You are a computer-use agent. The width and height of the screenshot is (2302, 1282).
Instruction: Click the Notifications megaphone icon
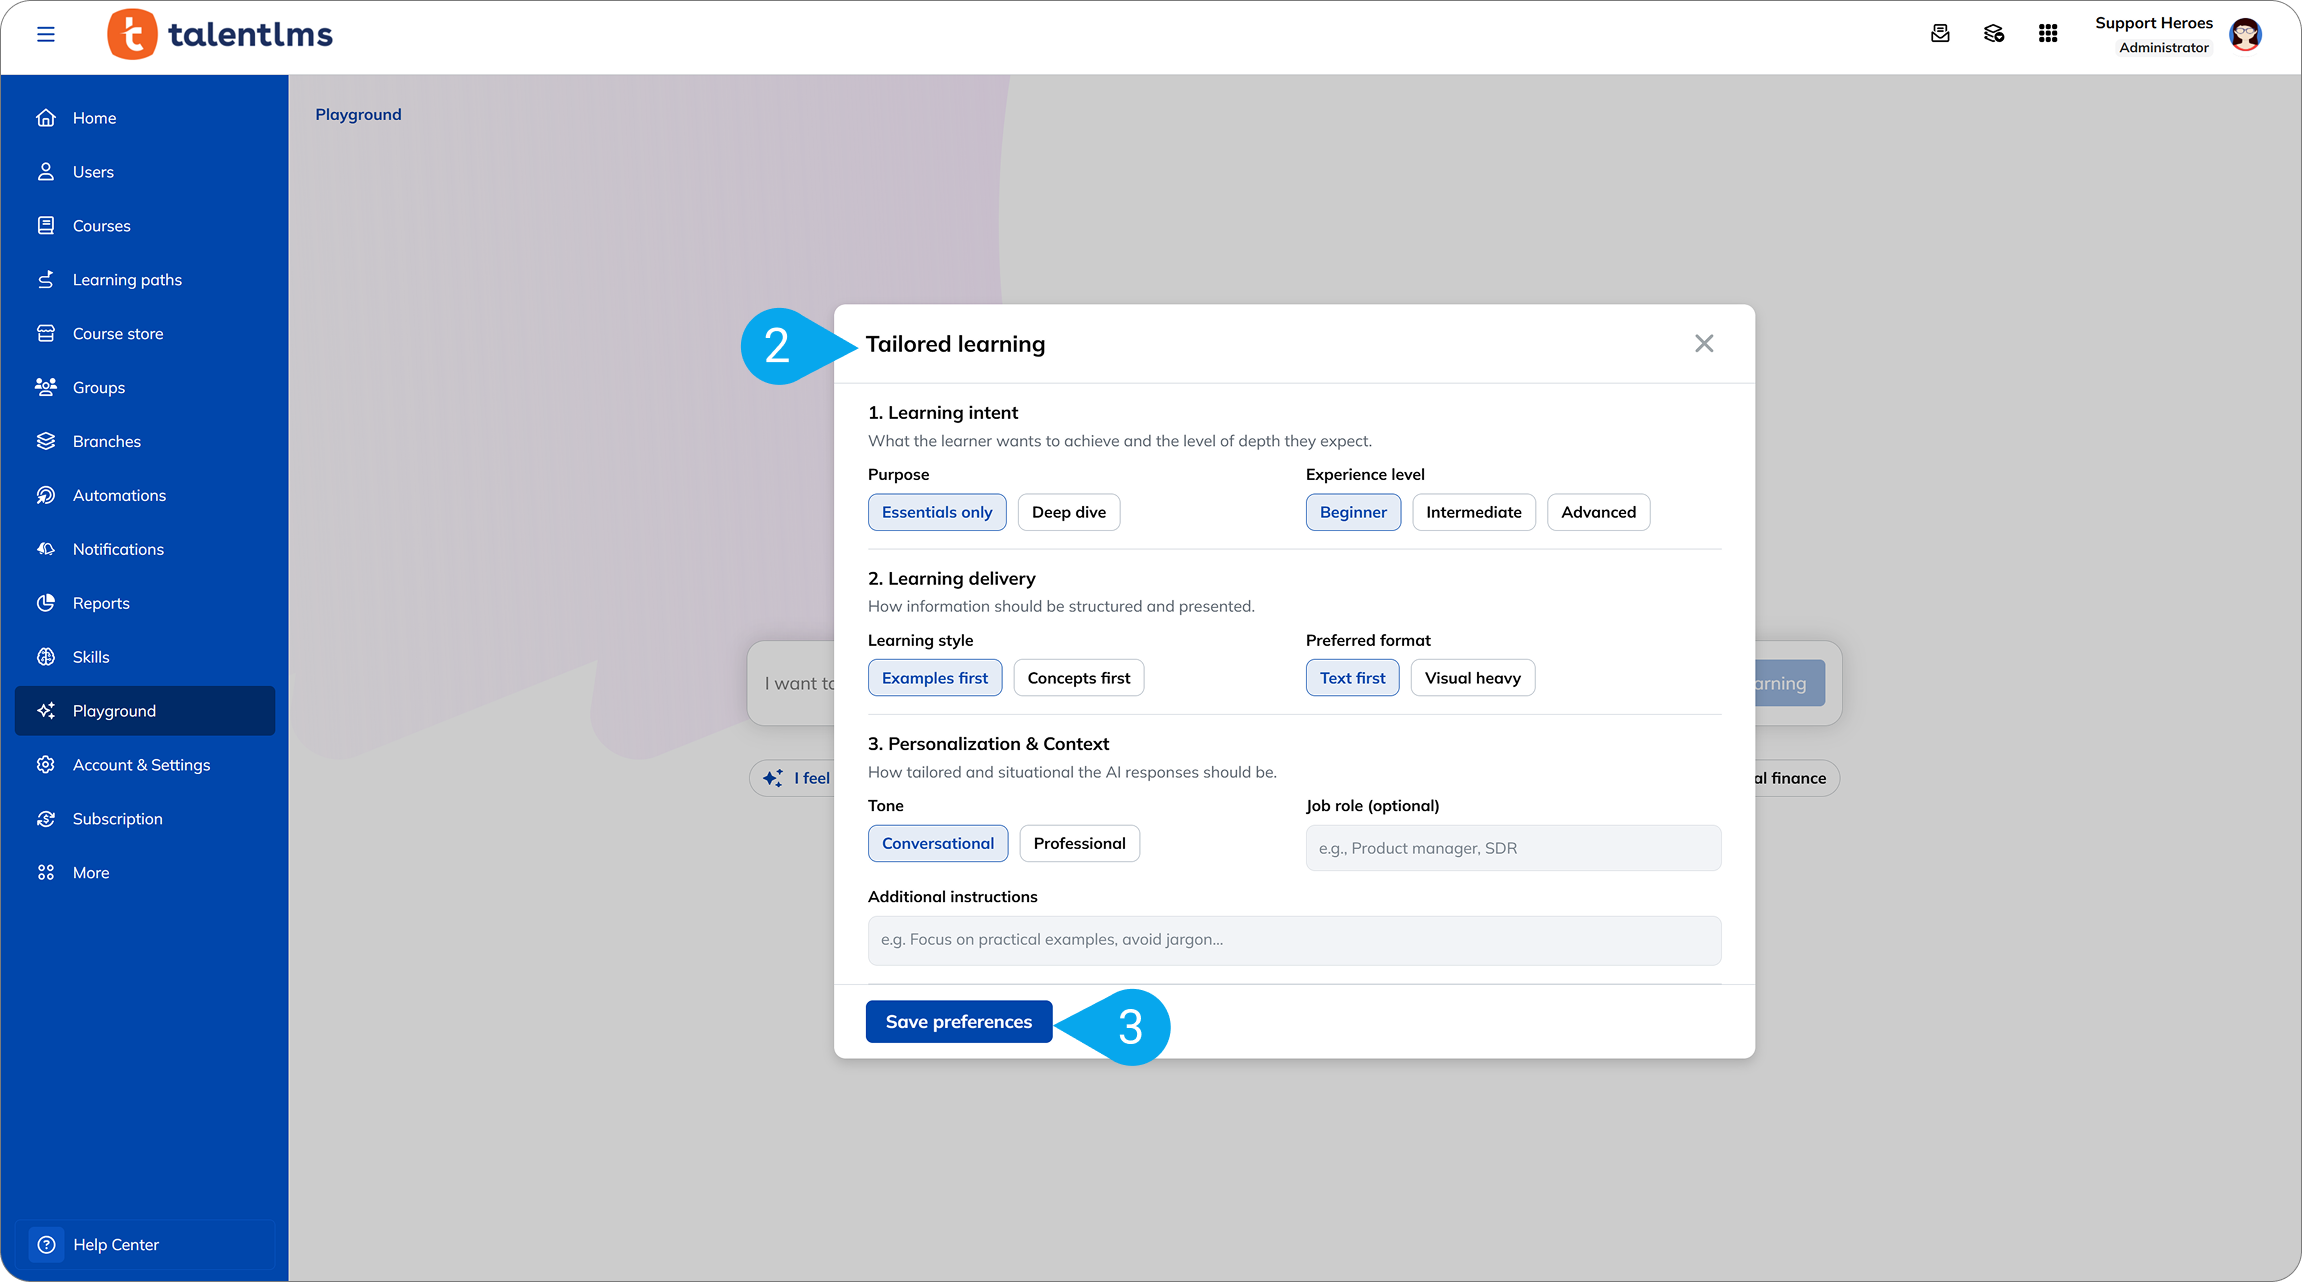(x=46, y=550)
